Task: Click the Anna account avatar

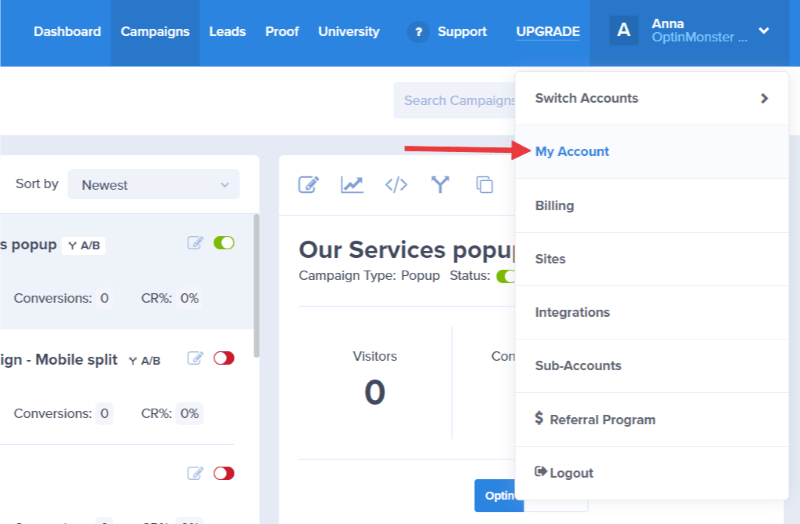Action: tap(624, 31)
